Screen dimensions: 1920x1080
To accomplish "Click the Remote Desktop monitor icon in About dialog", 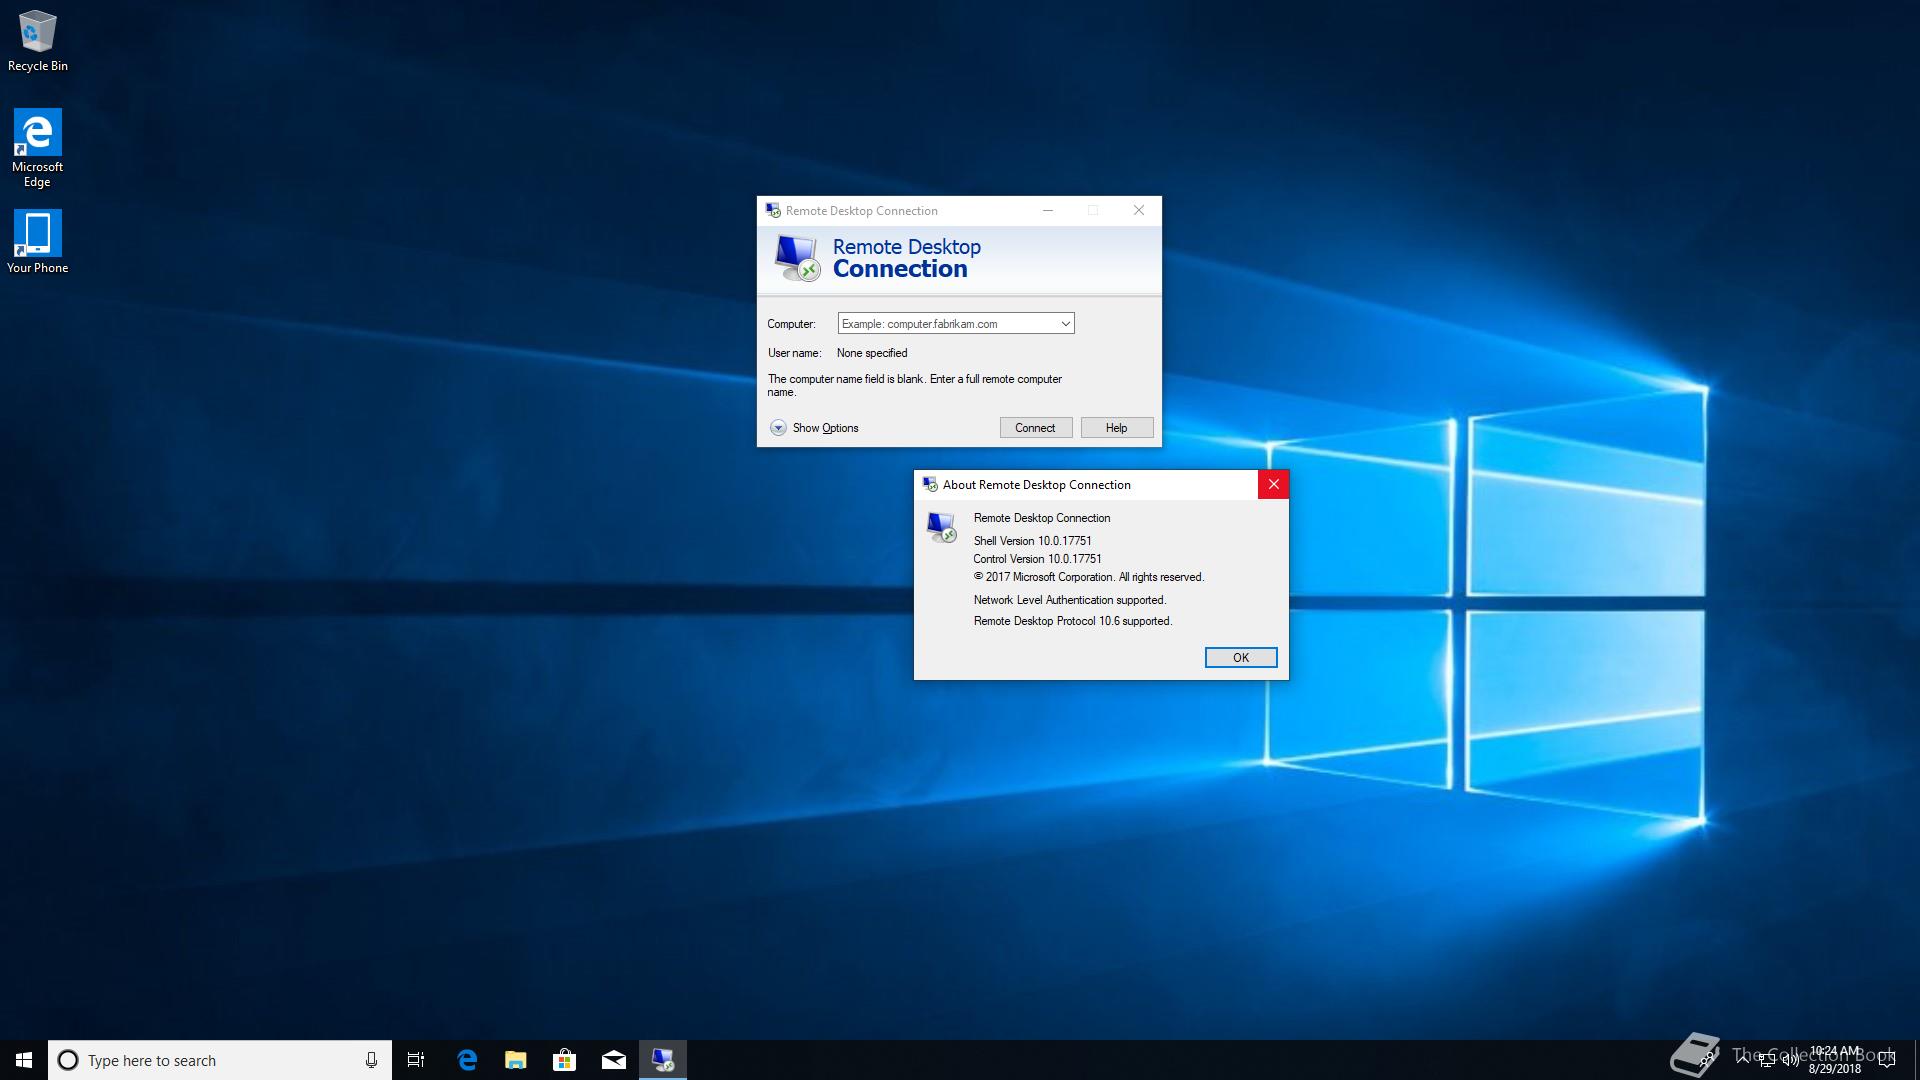I will [x=941, y=527].
